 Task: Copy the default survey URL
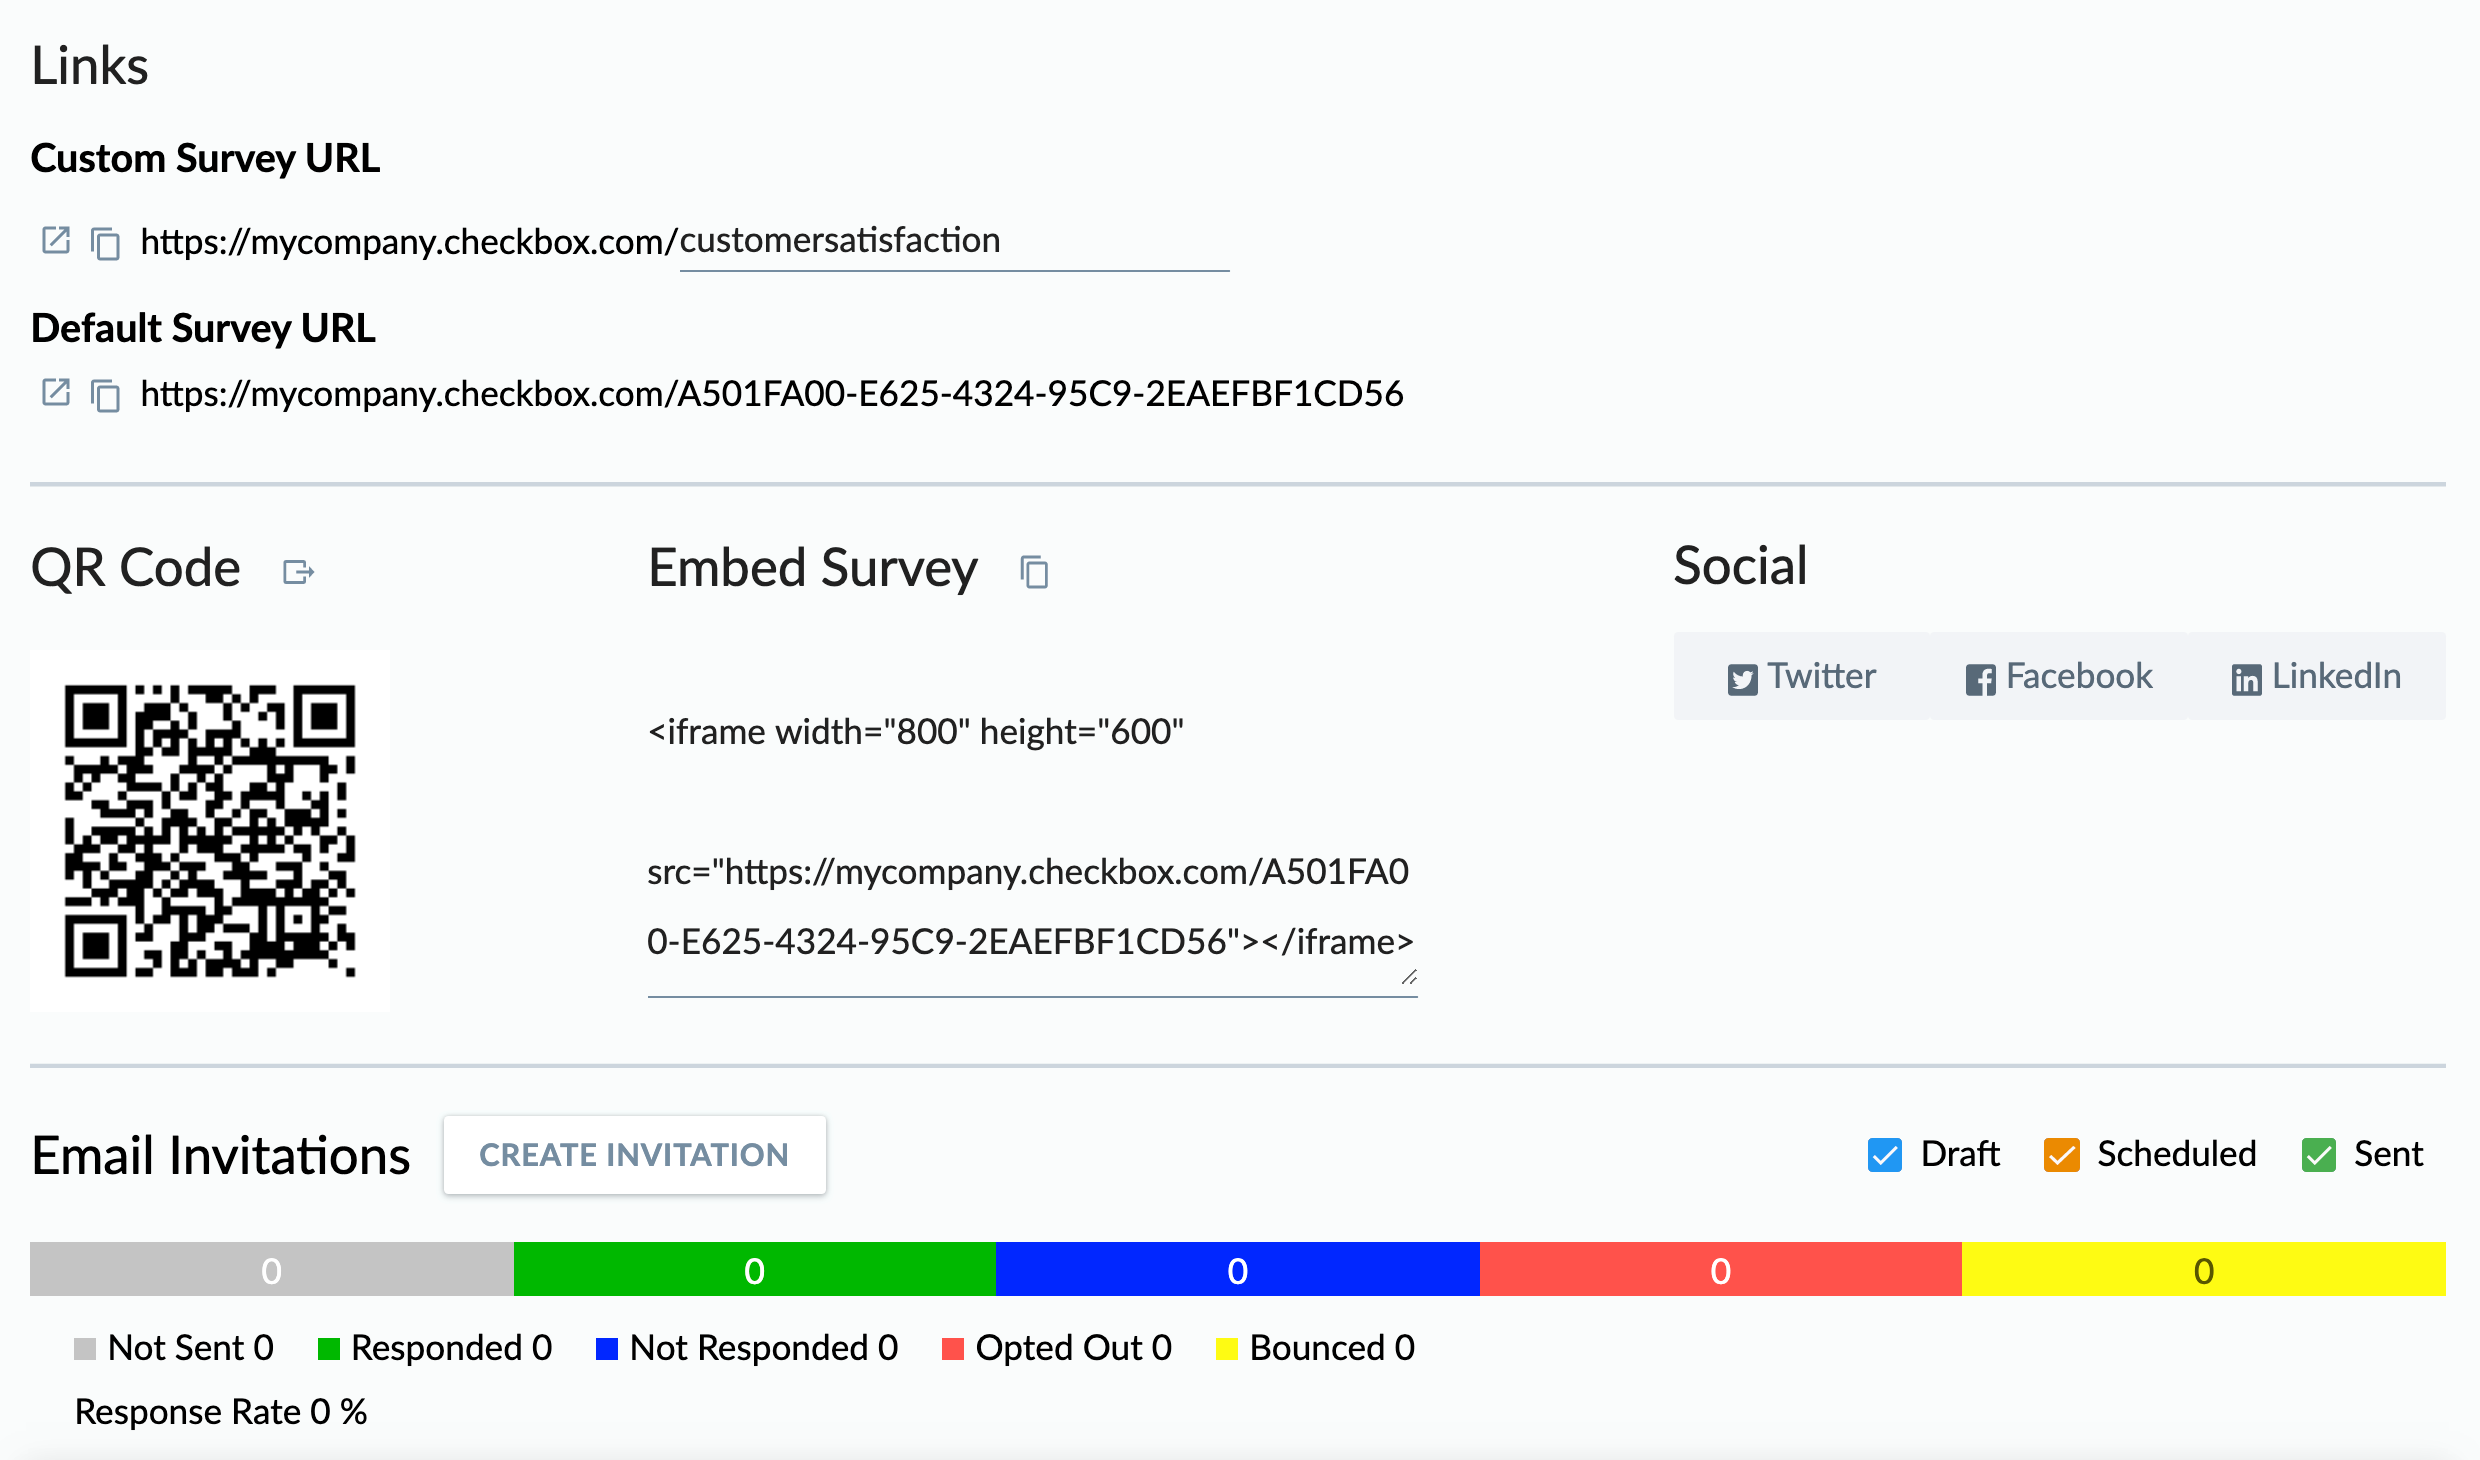coord(105,395)
